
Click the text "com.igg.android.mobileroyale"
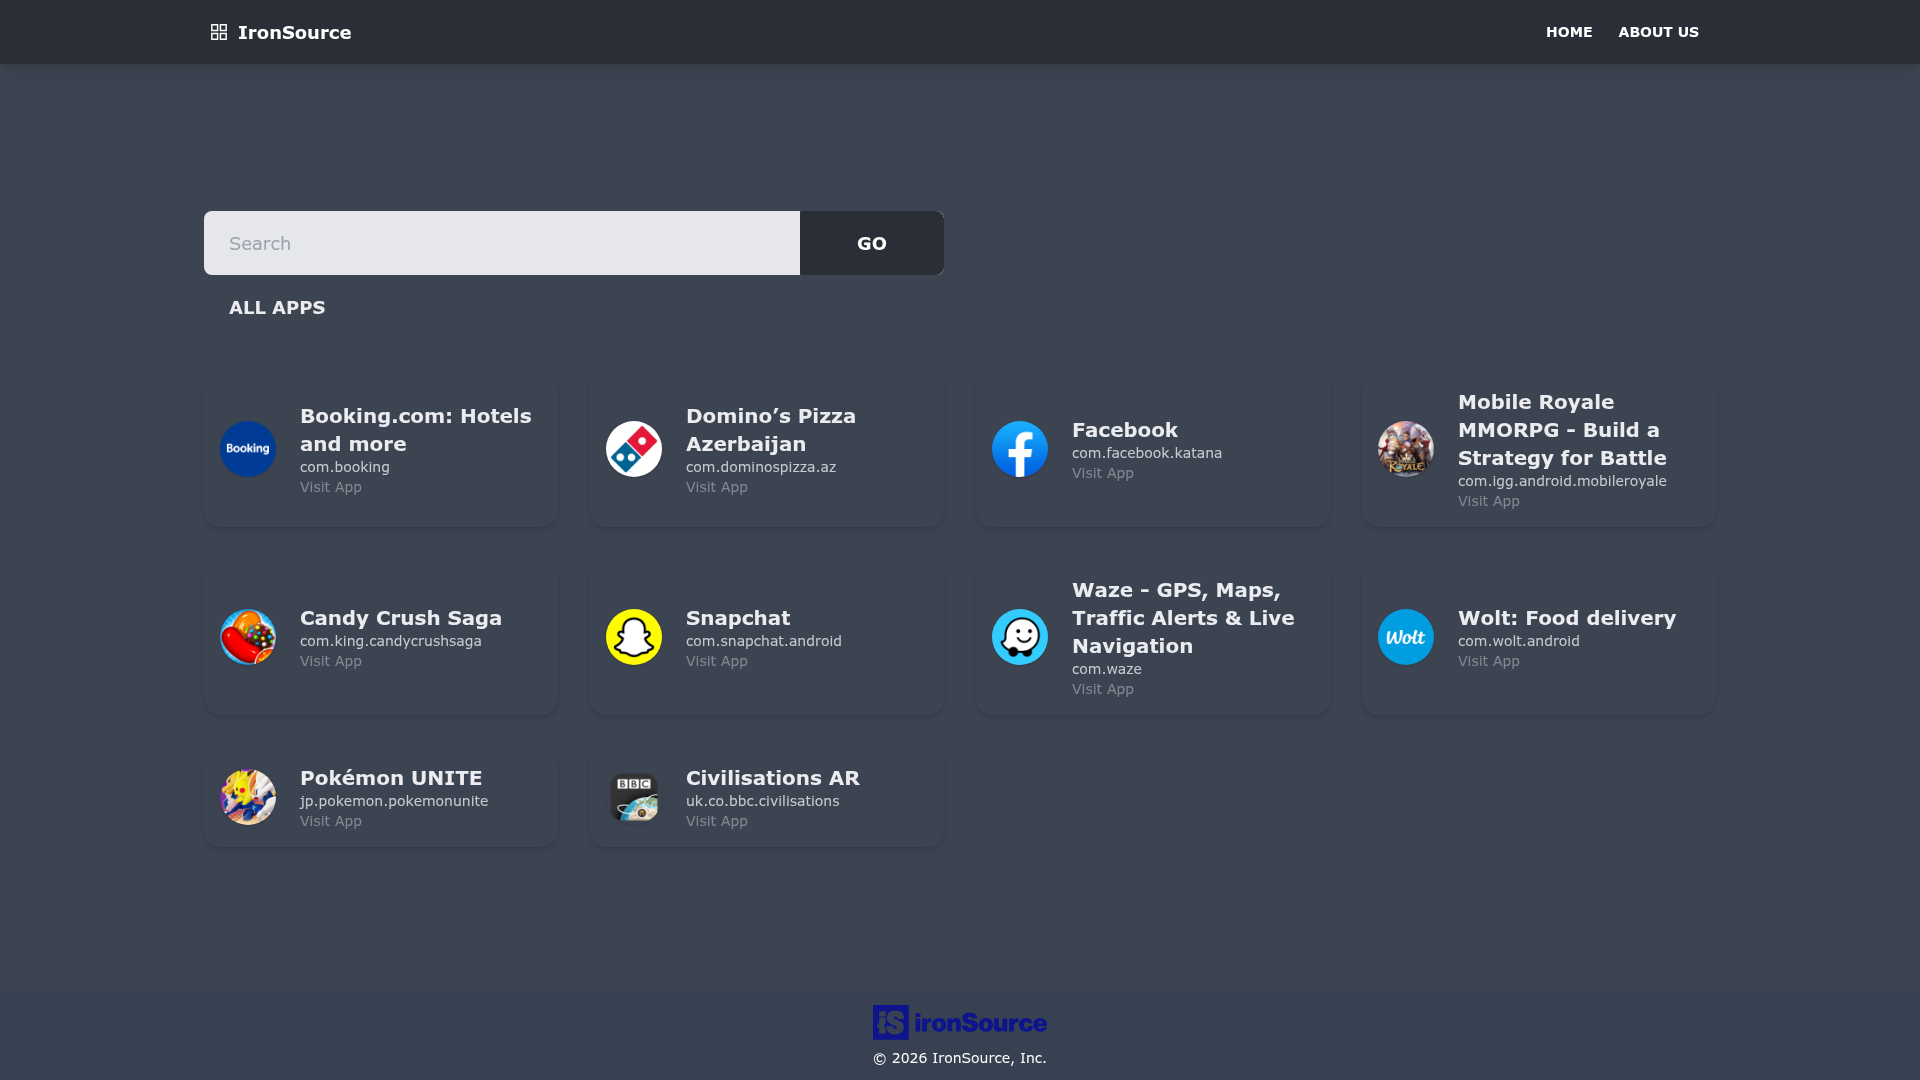click(1562, 481)
